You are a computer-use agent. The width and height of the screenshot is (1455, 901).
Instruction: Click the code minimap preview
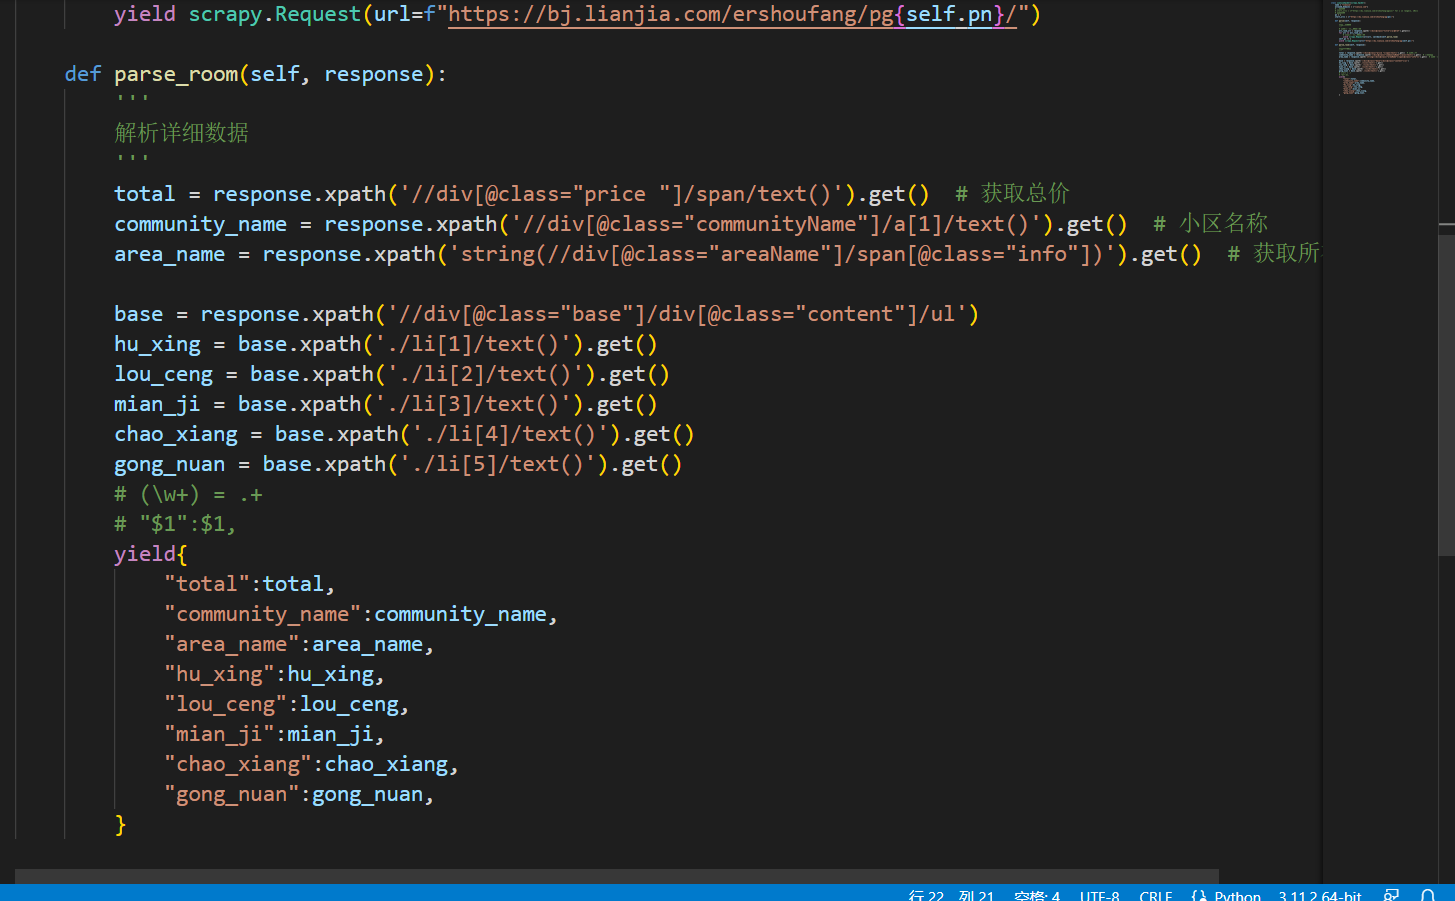point(1385,50)
